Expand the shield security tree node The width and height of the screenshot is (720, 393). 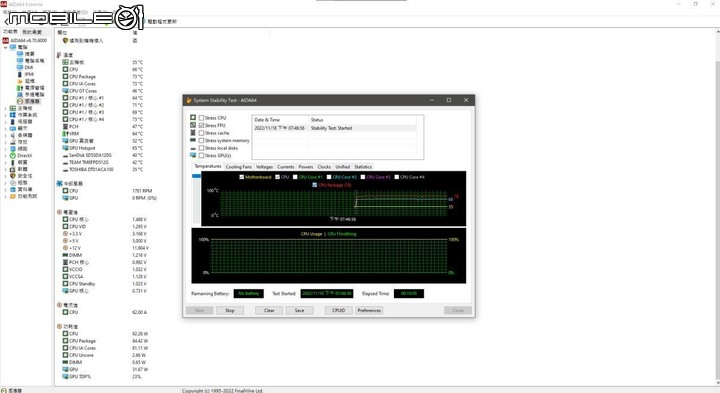6,176
